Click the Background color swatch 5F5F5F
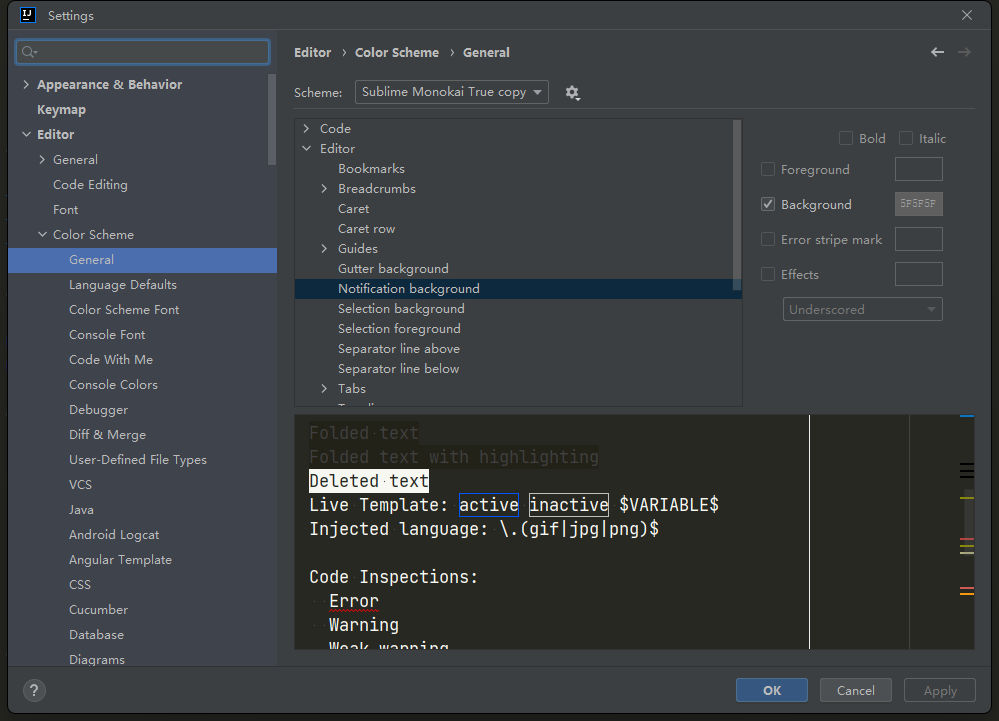Viewport: 999px width, 721px height. click(x=919, y=204)
